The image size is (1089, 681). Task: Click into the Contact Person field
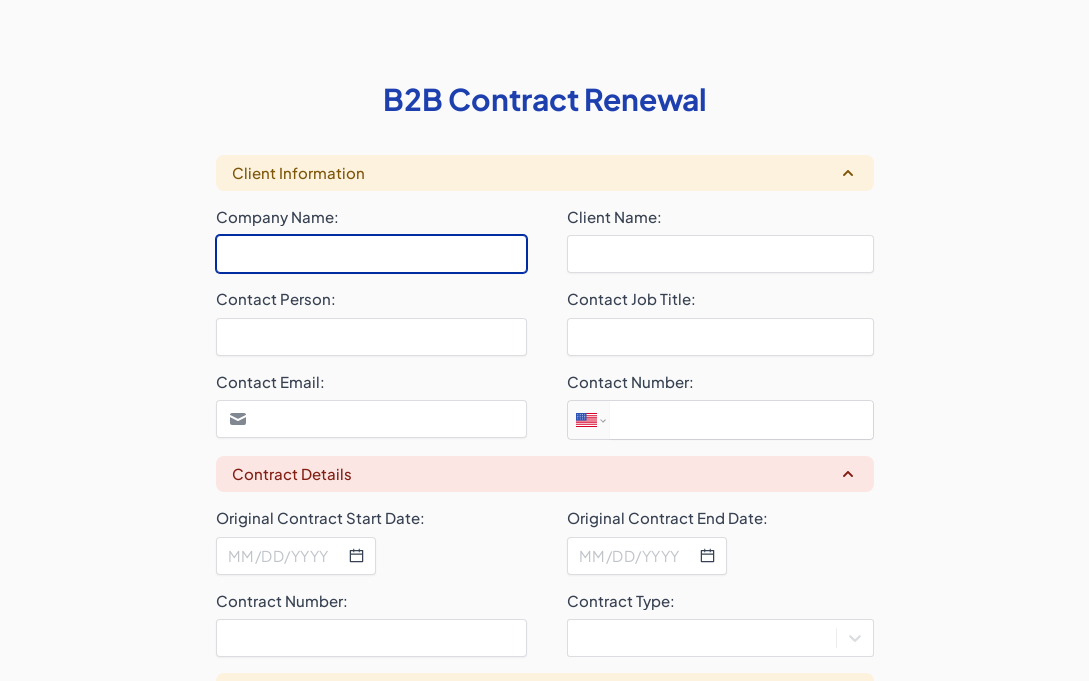(371, 337)
